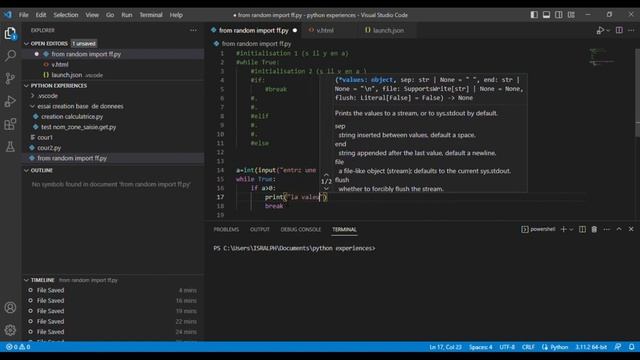Open terminal panel more actions

click(607, 229)
